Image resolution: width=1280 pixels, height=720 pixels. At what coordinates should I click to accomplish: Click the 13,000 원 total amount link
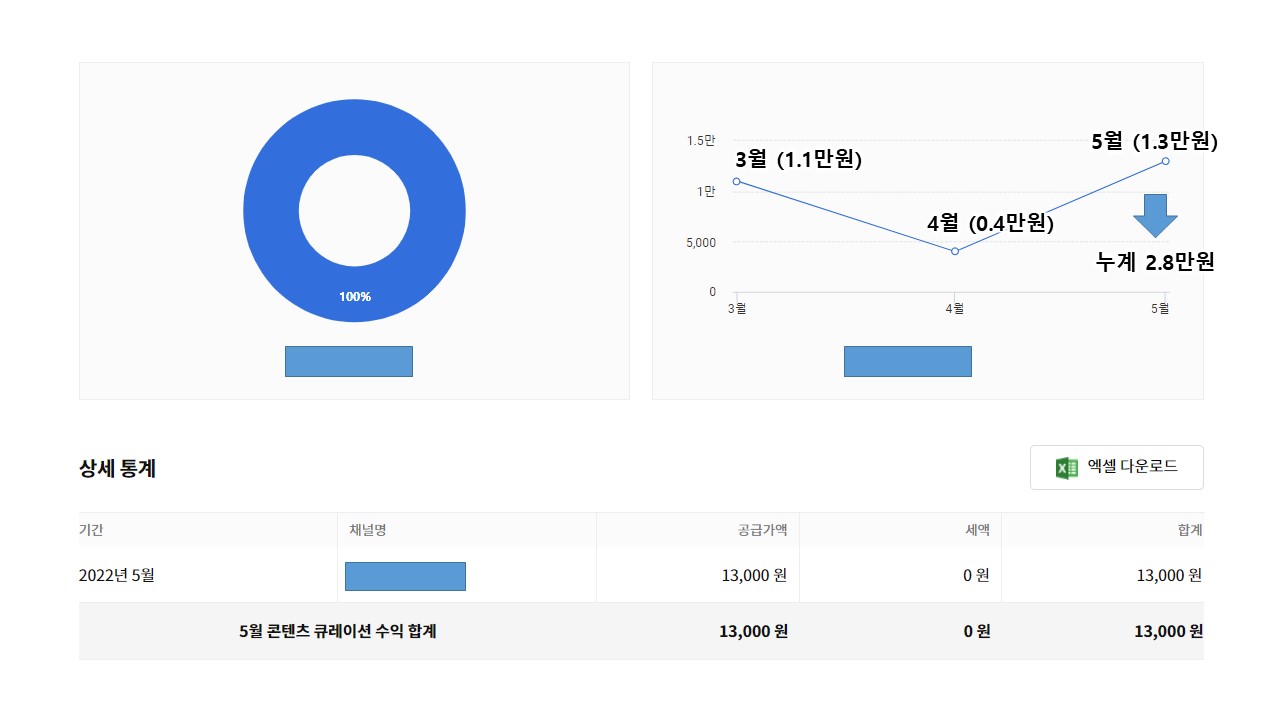pos(1169,631)
